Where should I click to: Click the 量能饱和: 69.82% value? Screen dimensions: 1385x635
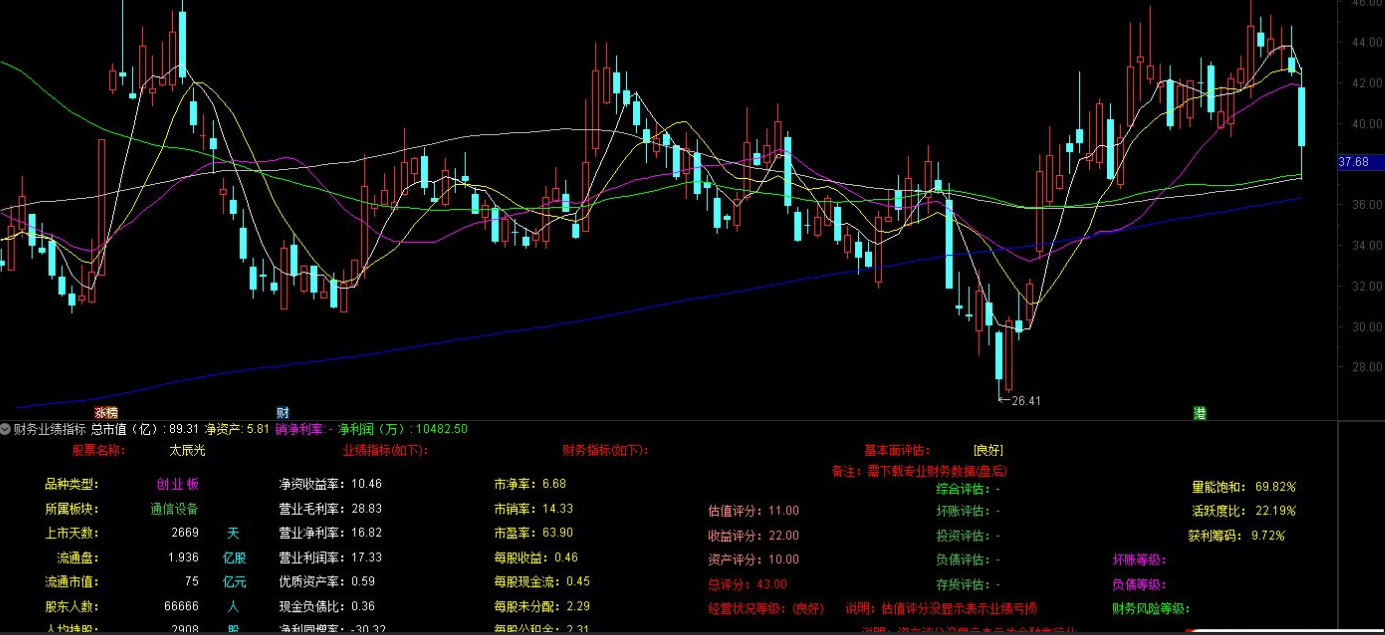click(1244, 487)
